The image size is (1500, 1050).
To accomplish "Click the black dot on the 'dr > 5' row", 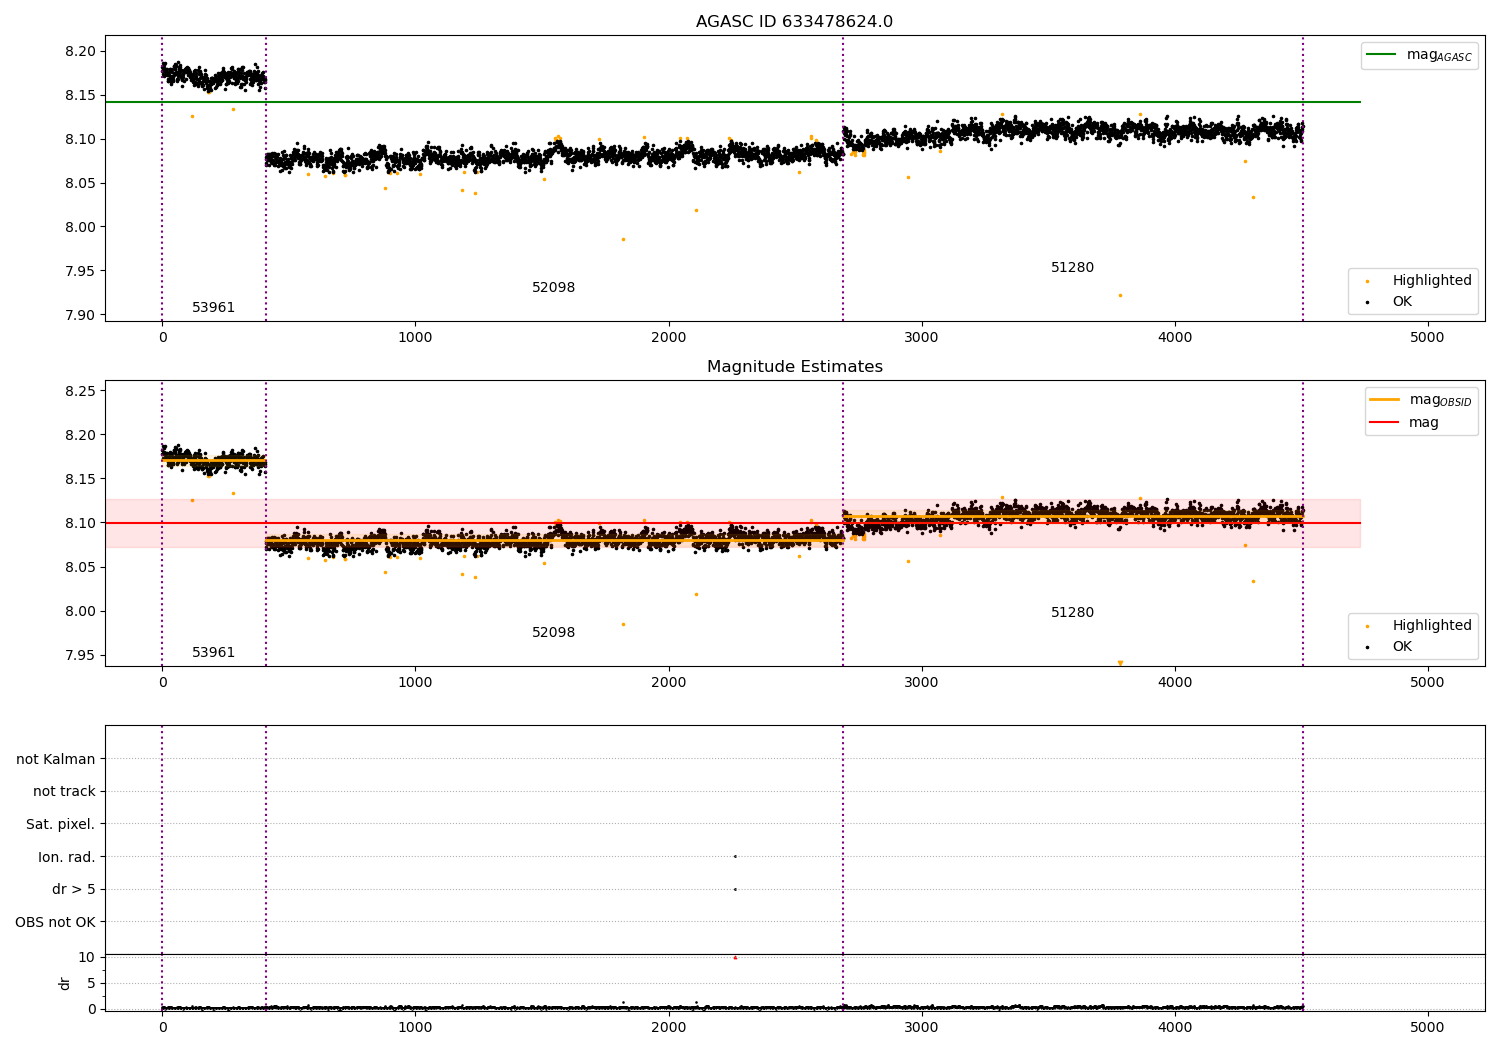I will [735, 889].
